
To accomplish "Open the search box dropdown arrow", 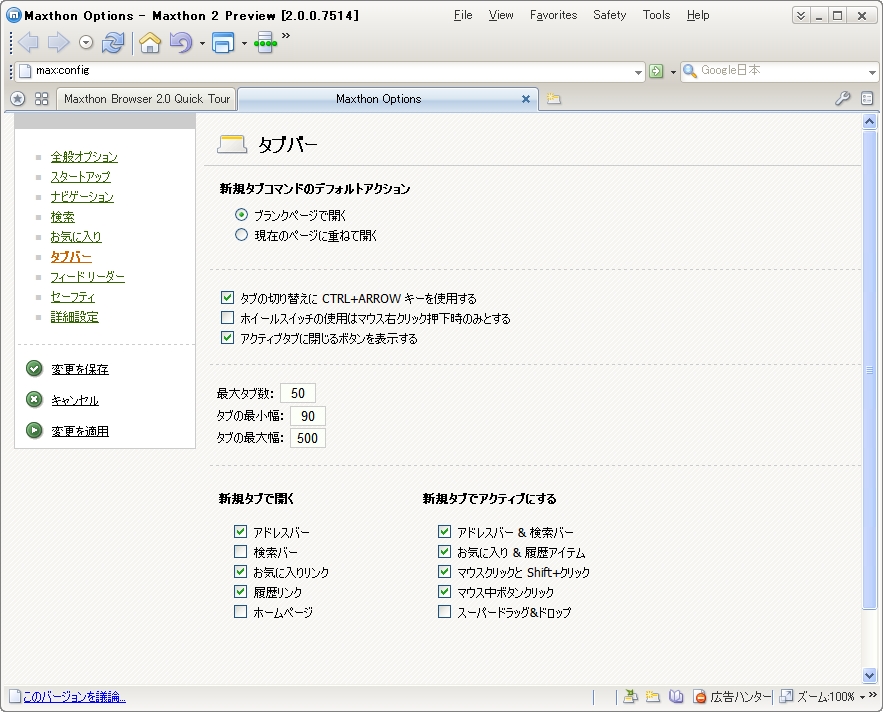I will [872, 72].
